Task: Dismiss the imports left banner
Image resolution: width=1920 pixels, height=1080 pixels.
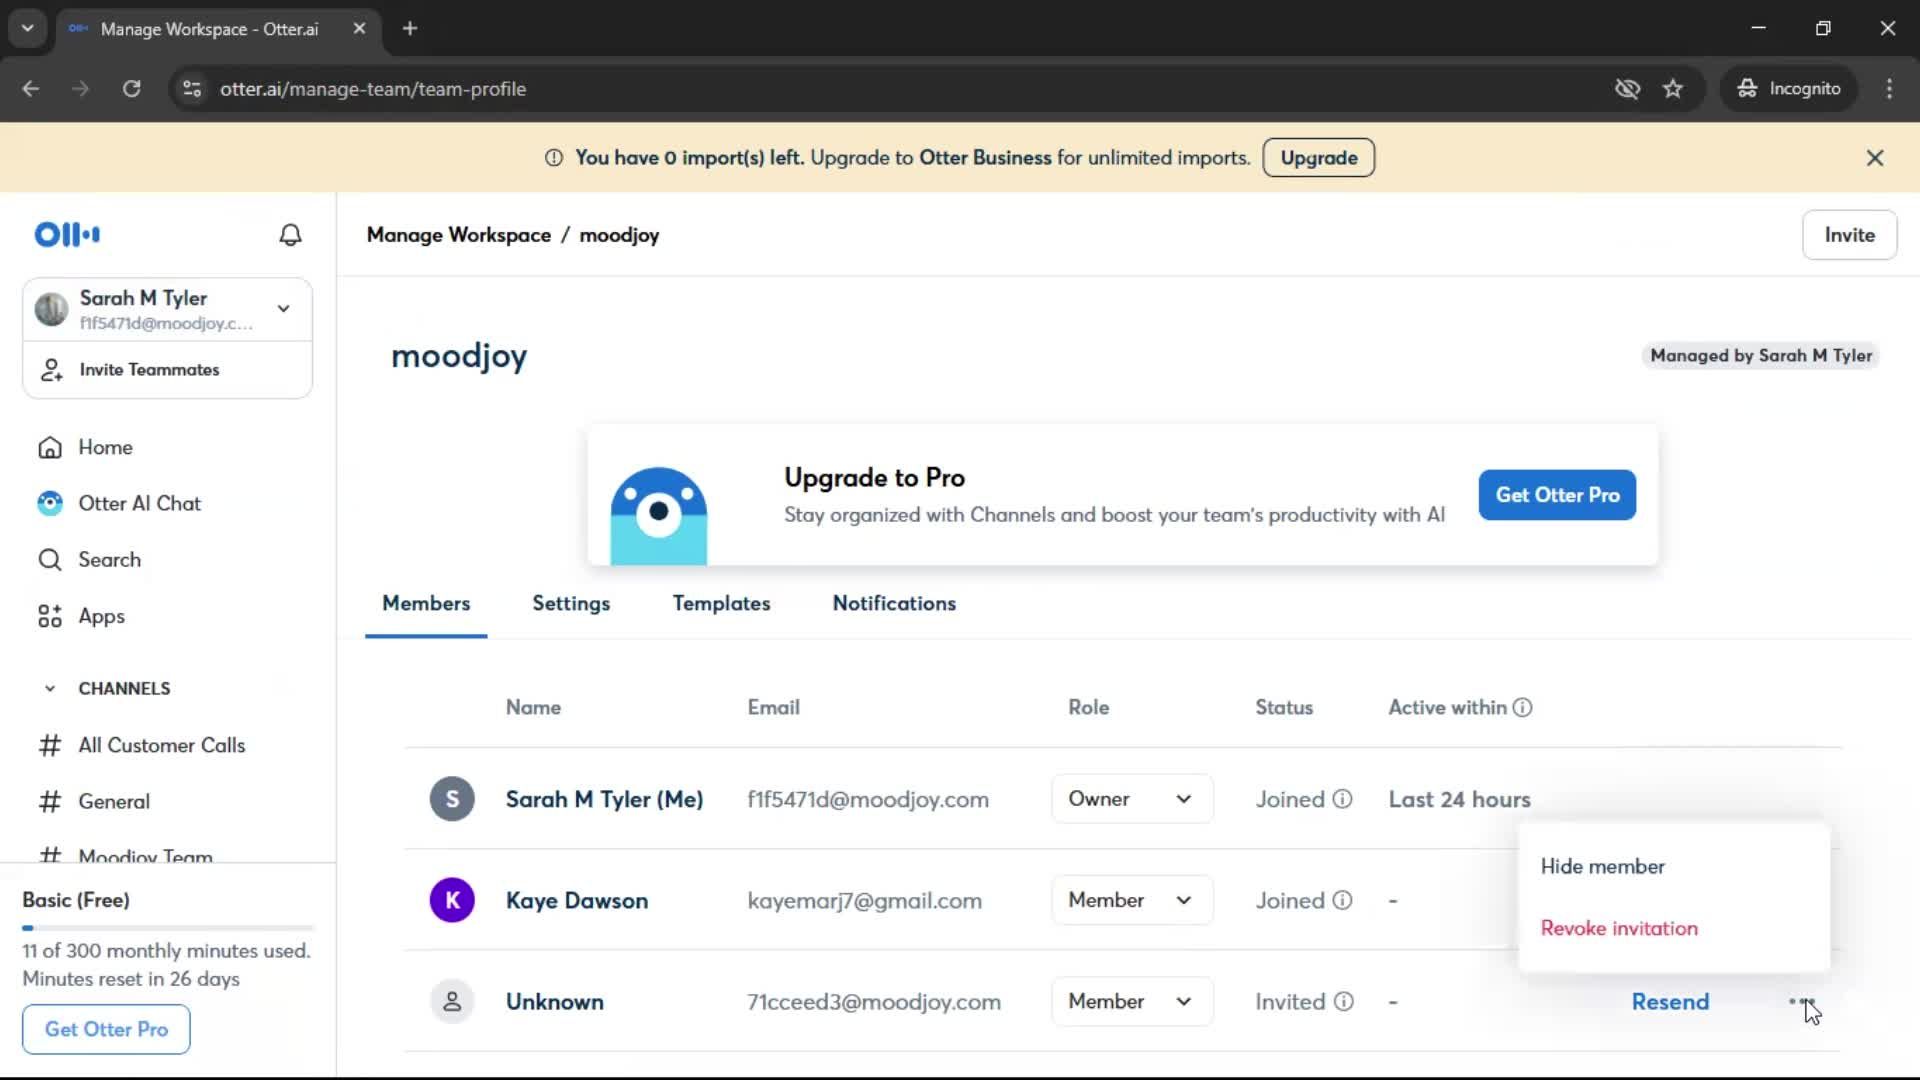Action: tap(1875, 158)
